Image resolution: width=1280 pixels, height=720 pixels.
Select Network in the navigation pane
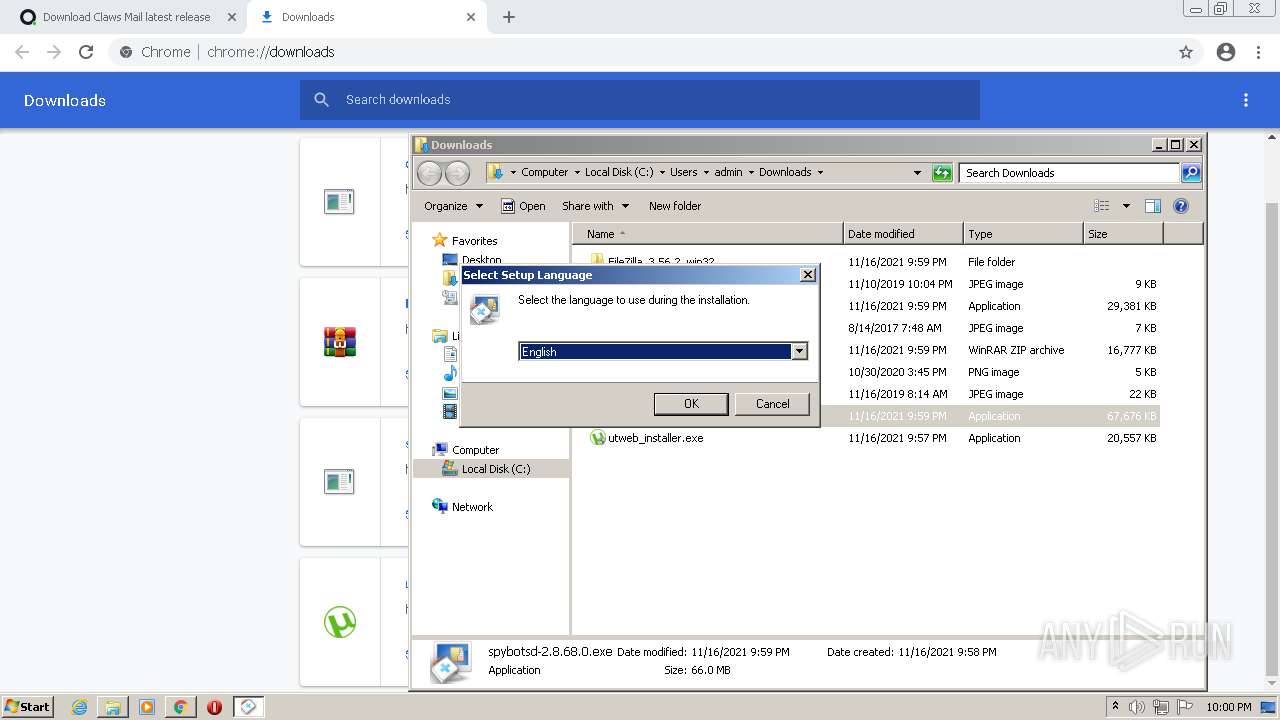coord(472,507)
